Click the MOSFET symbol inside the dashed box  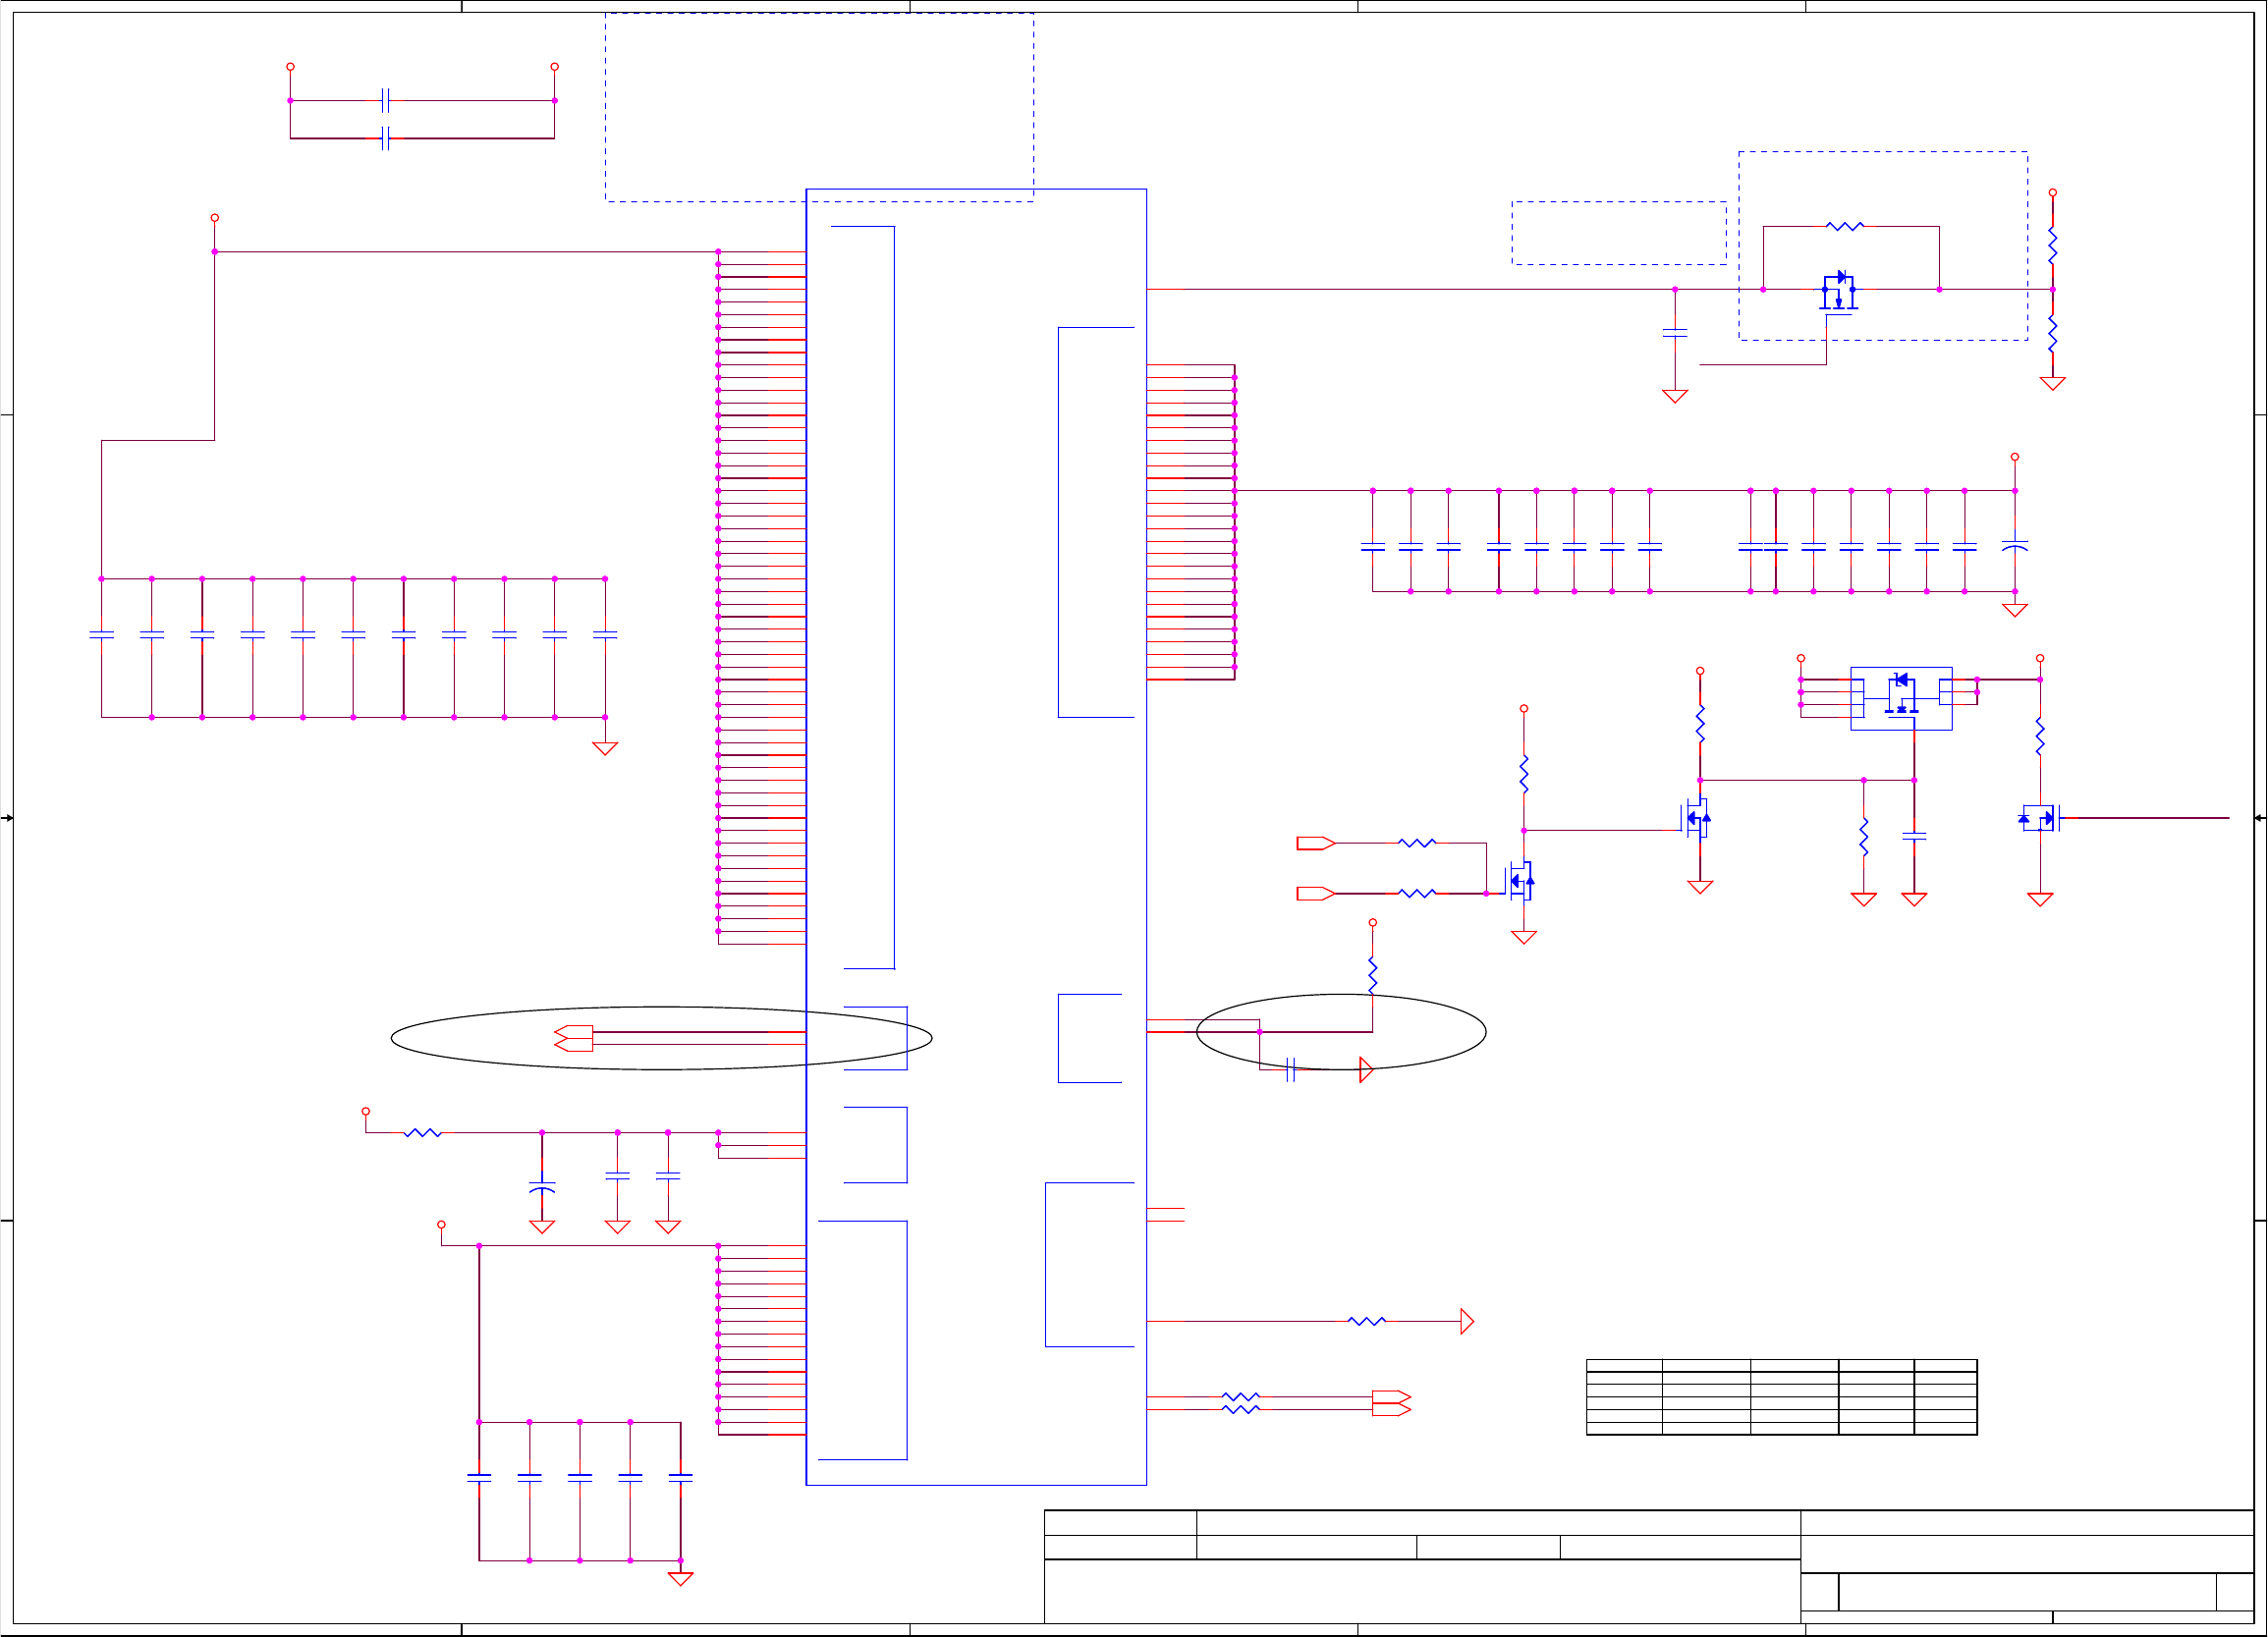point(1838,291)
